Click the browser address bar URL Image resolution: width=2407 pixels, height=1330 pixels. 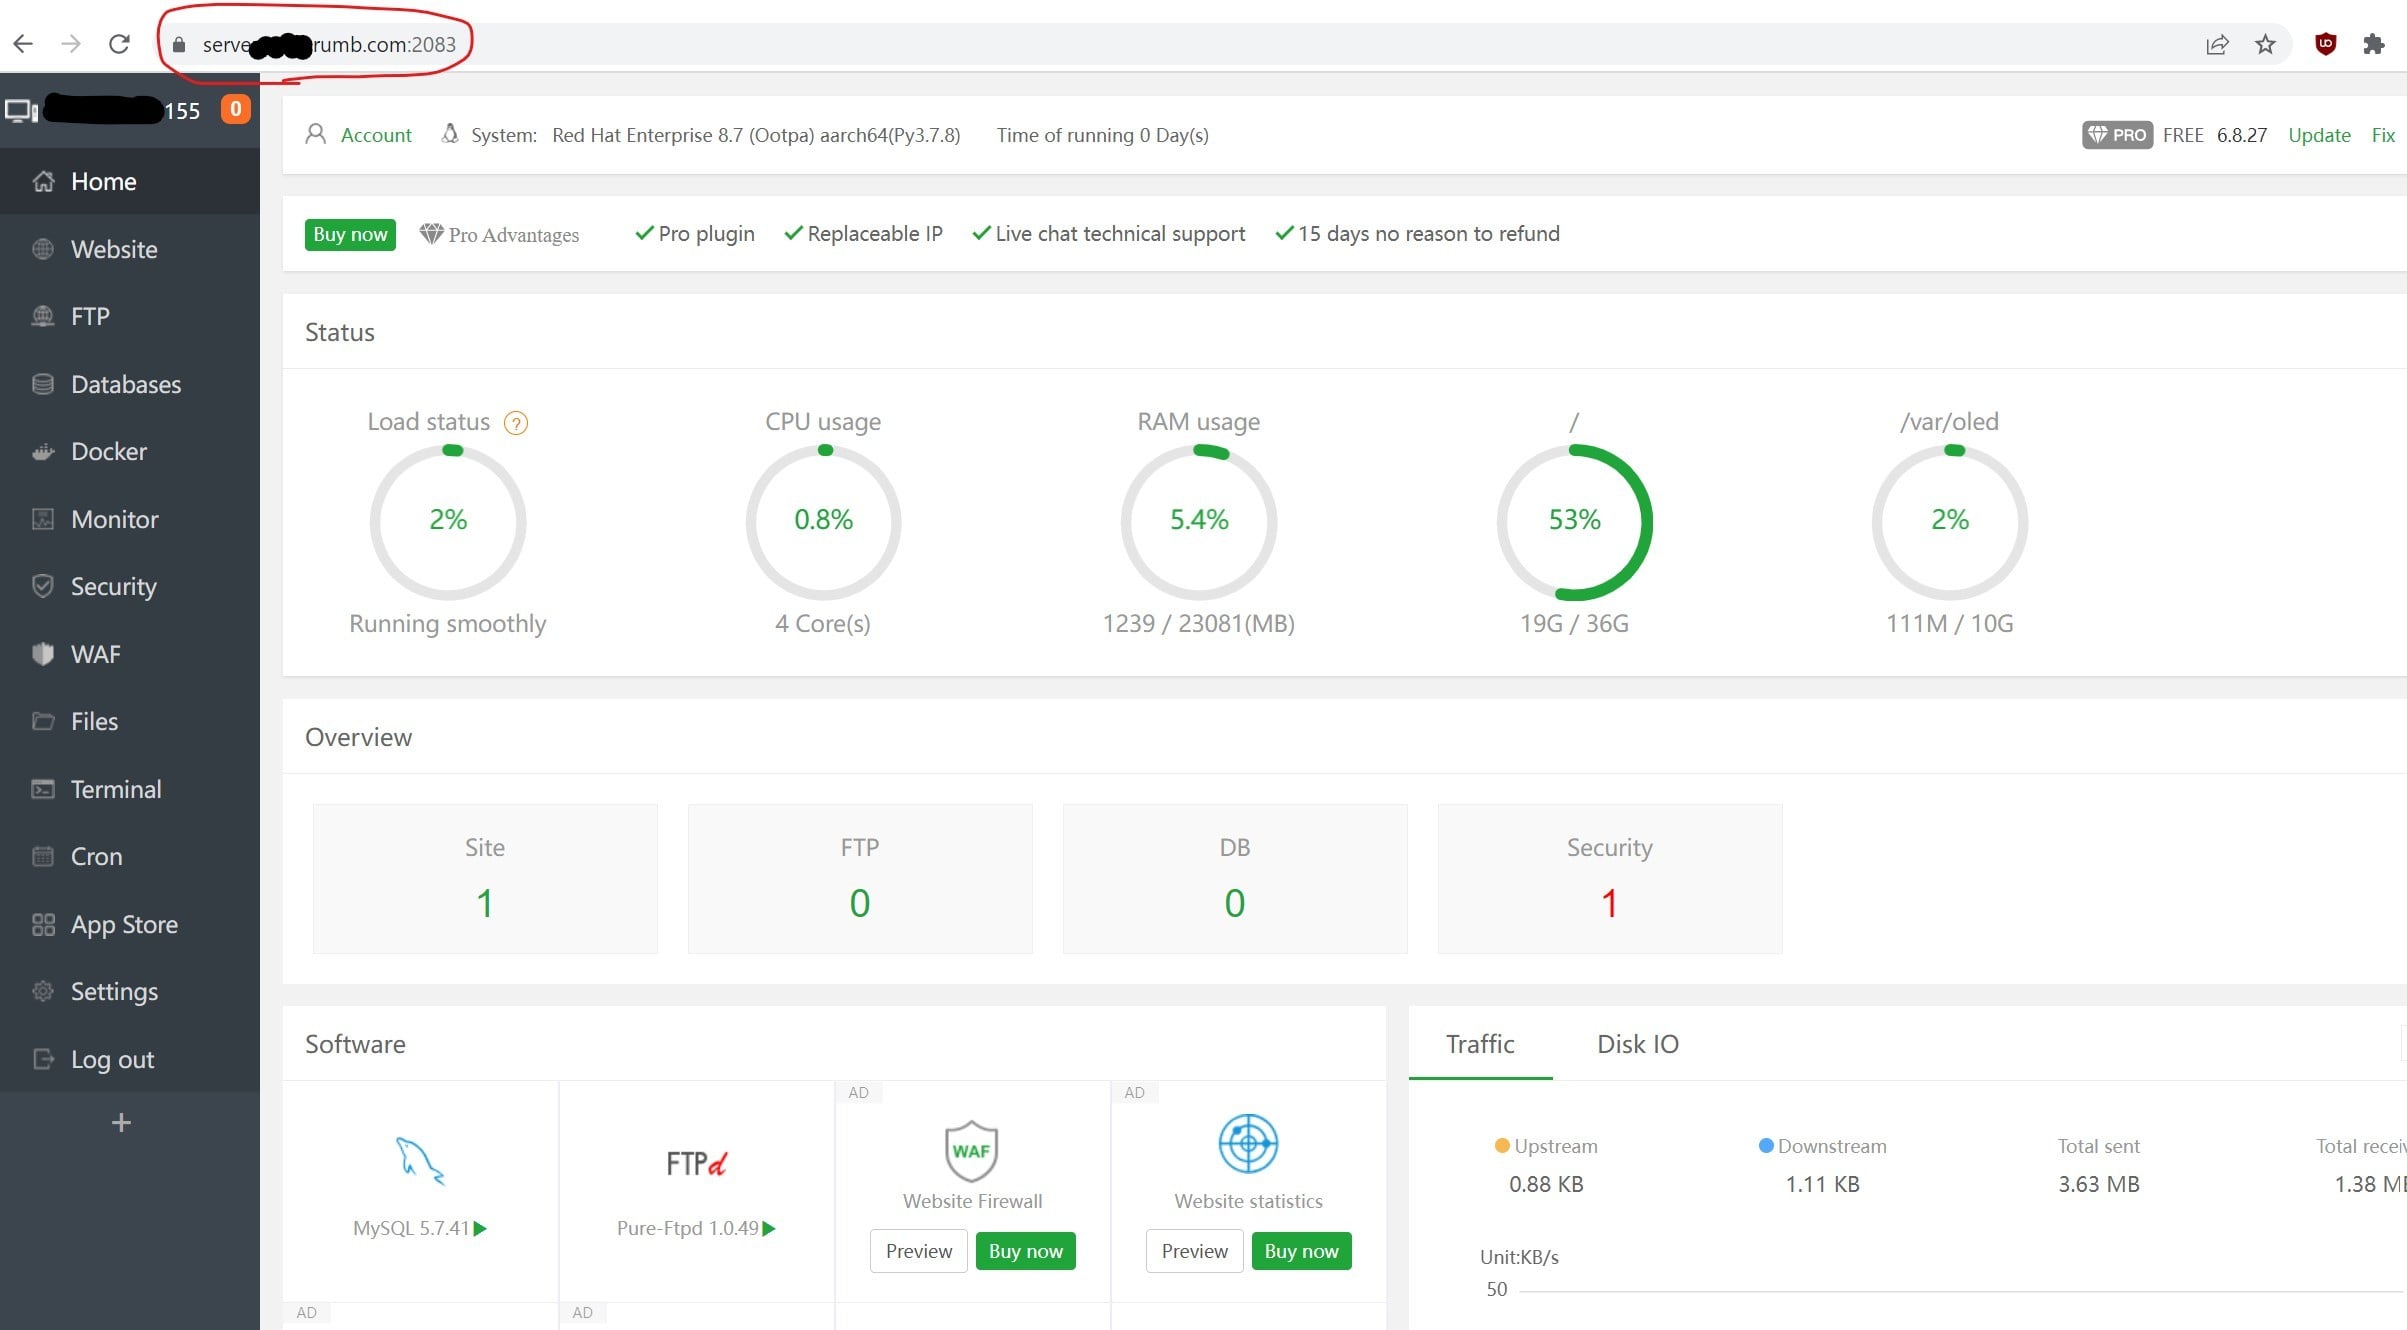pos(329,44)
